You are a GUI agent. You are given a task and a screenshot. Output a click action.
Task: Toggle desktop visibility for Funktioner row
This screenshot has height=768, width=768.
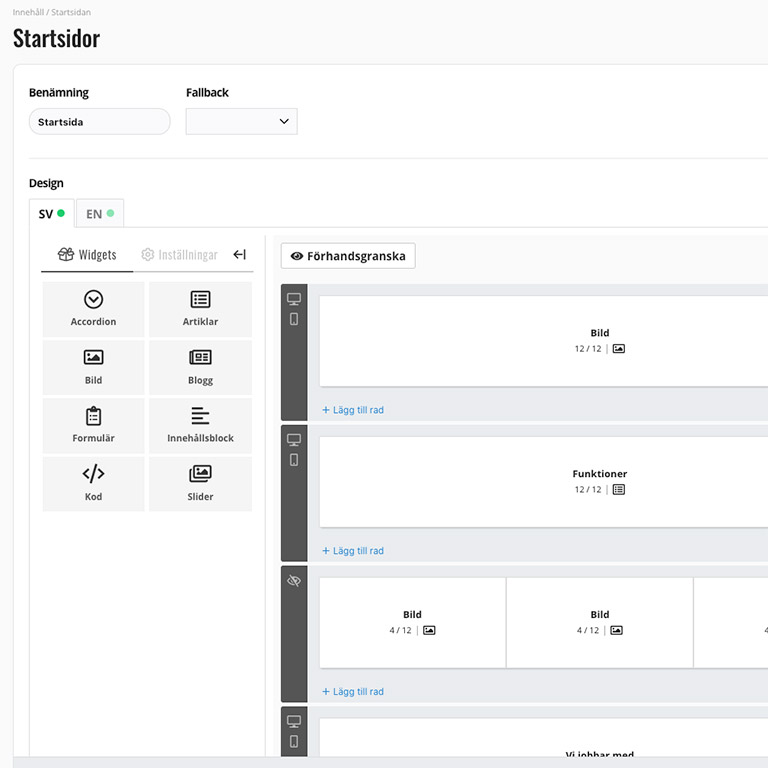click(294, 440)
